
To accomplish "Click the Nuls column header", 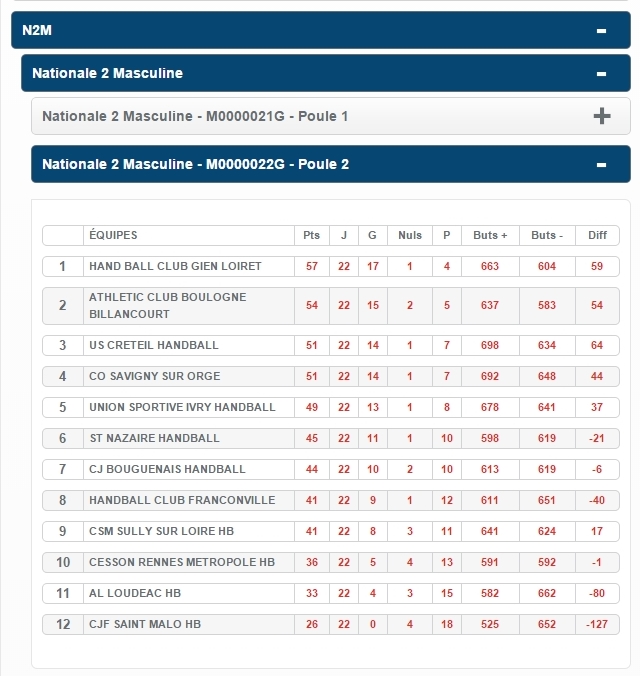I will pos(409,236).
